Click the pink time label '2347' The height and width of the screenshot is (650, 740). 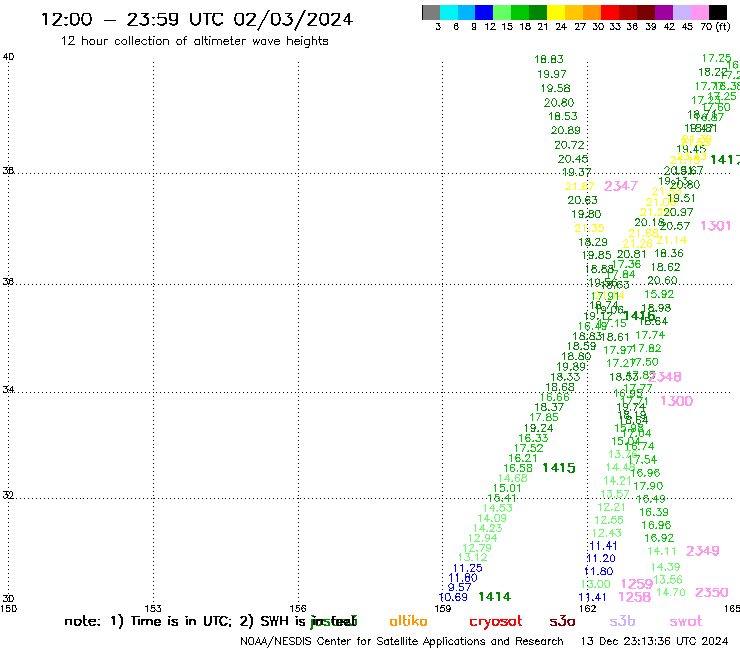(x=621, y=186)
